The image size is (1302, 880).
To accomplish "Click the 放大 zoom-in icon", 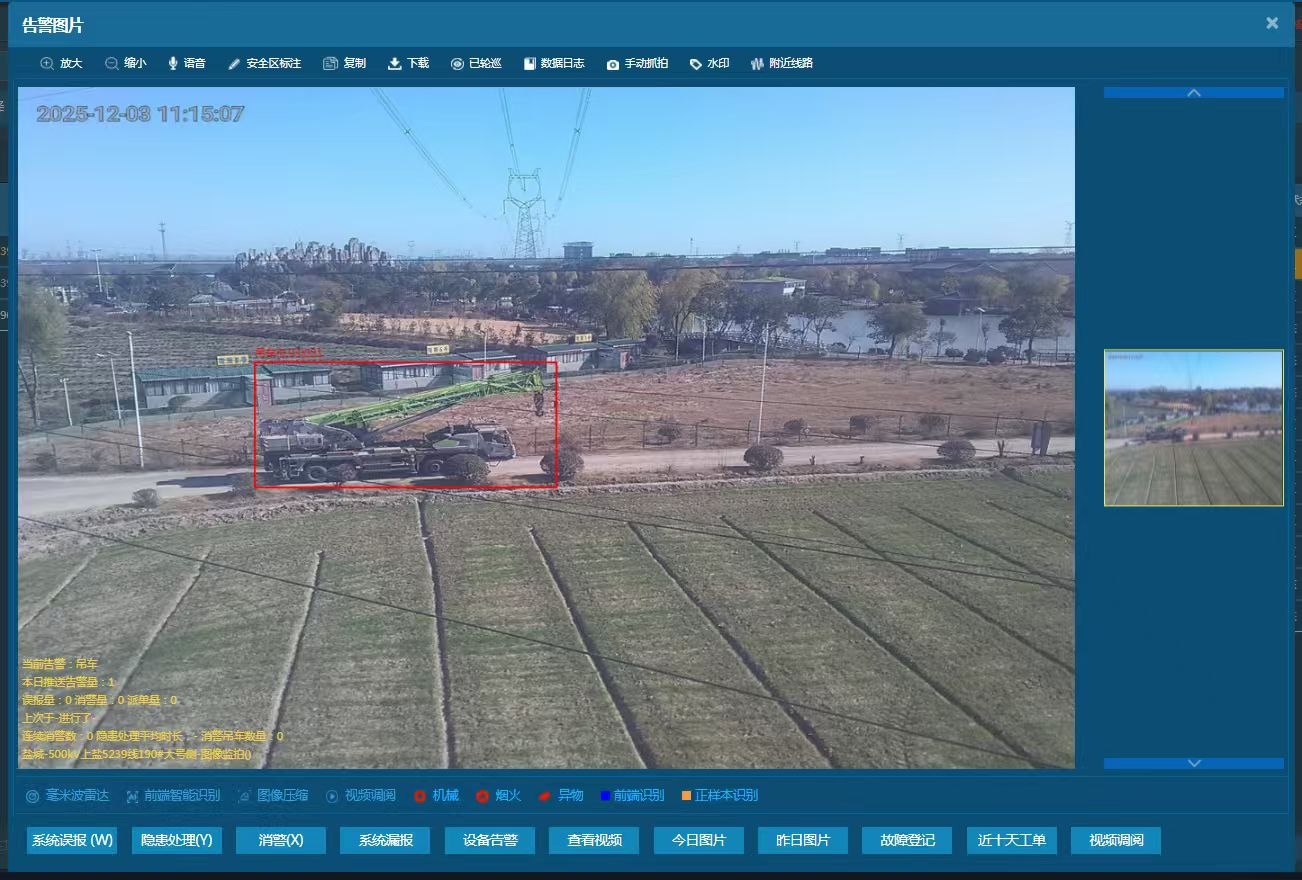I will pos(47,64).
